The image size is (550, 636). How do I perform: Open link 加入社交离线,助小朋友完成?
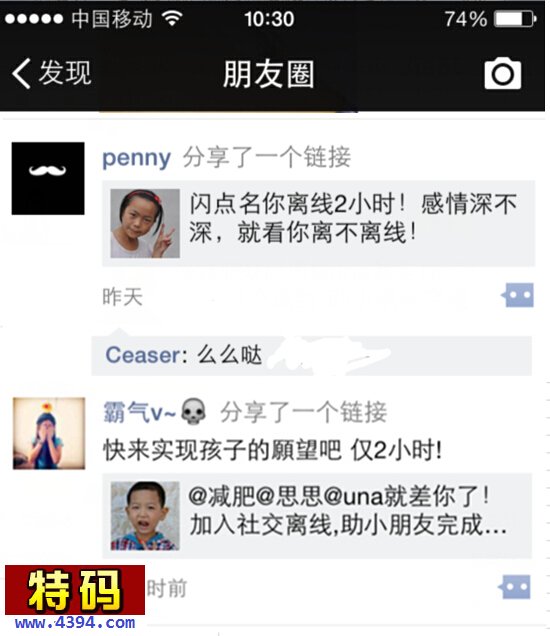(x=317, y=516)
